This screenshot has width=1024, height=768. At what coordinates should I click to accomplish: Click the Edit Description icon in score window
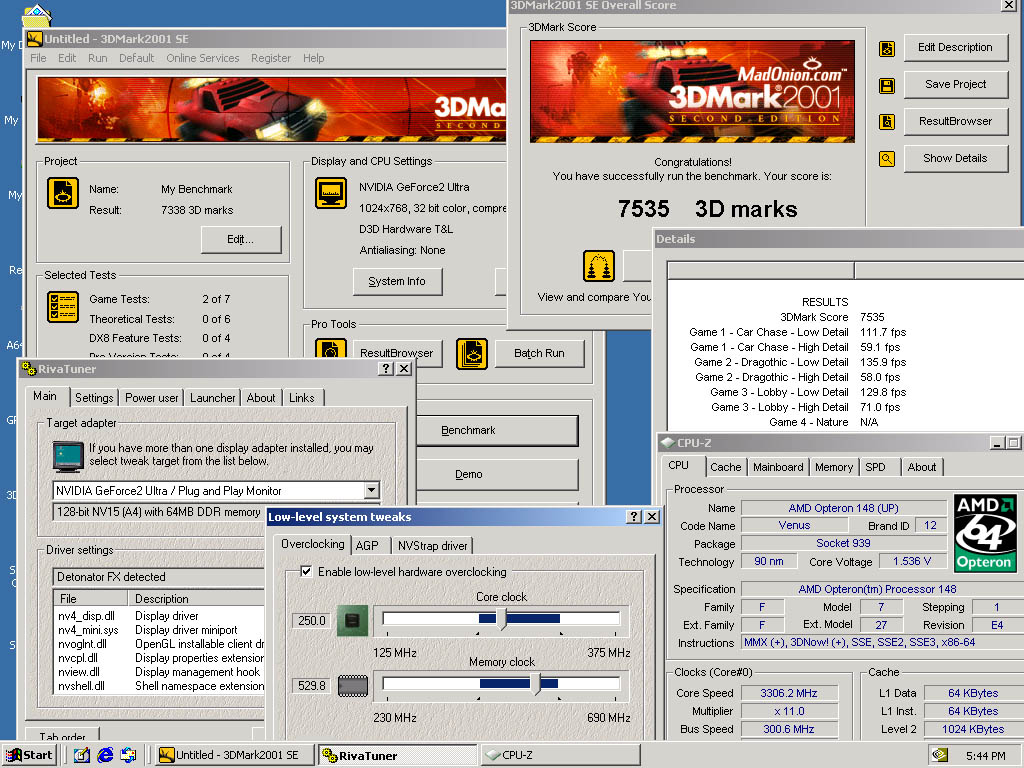click(887, 48)
